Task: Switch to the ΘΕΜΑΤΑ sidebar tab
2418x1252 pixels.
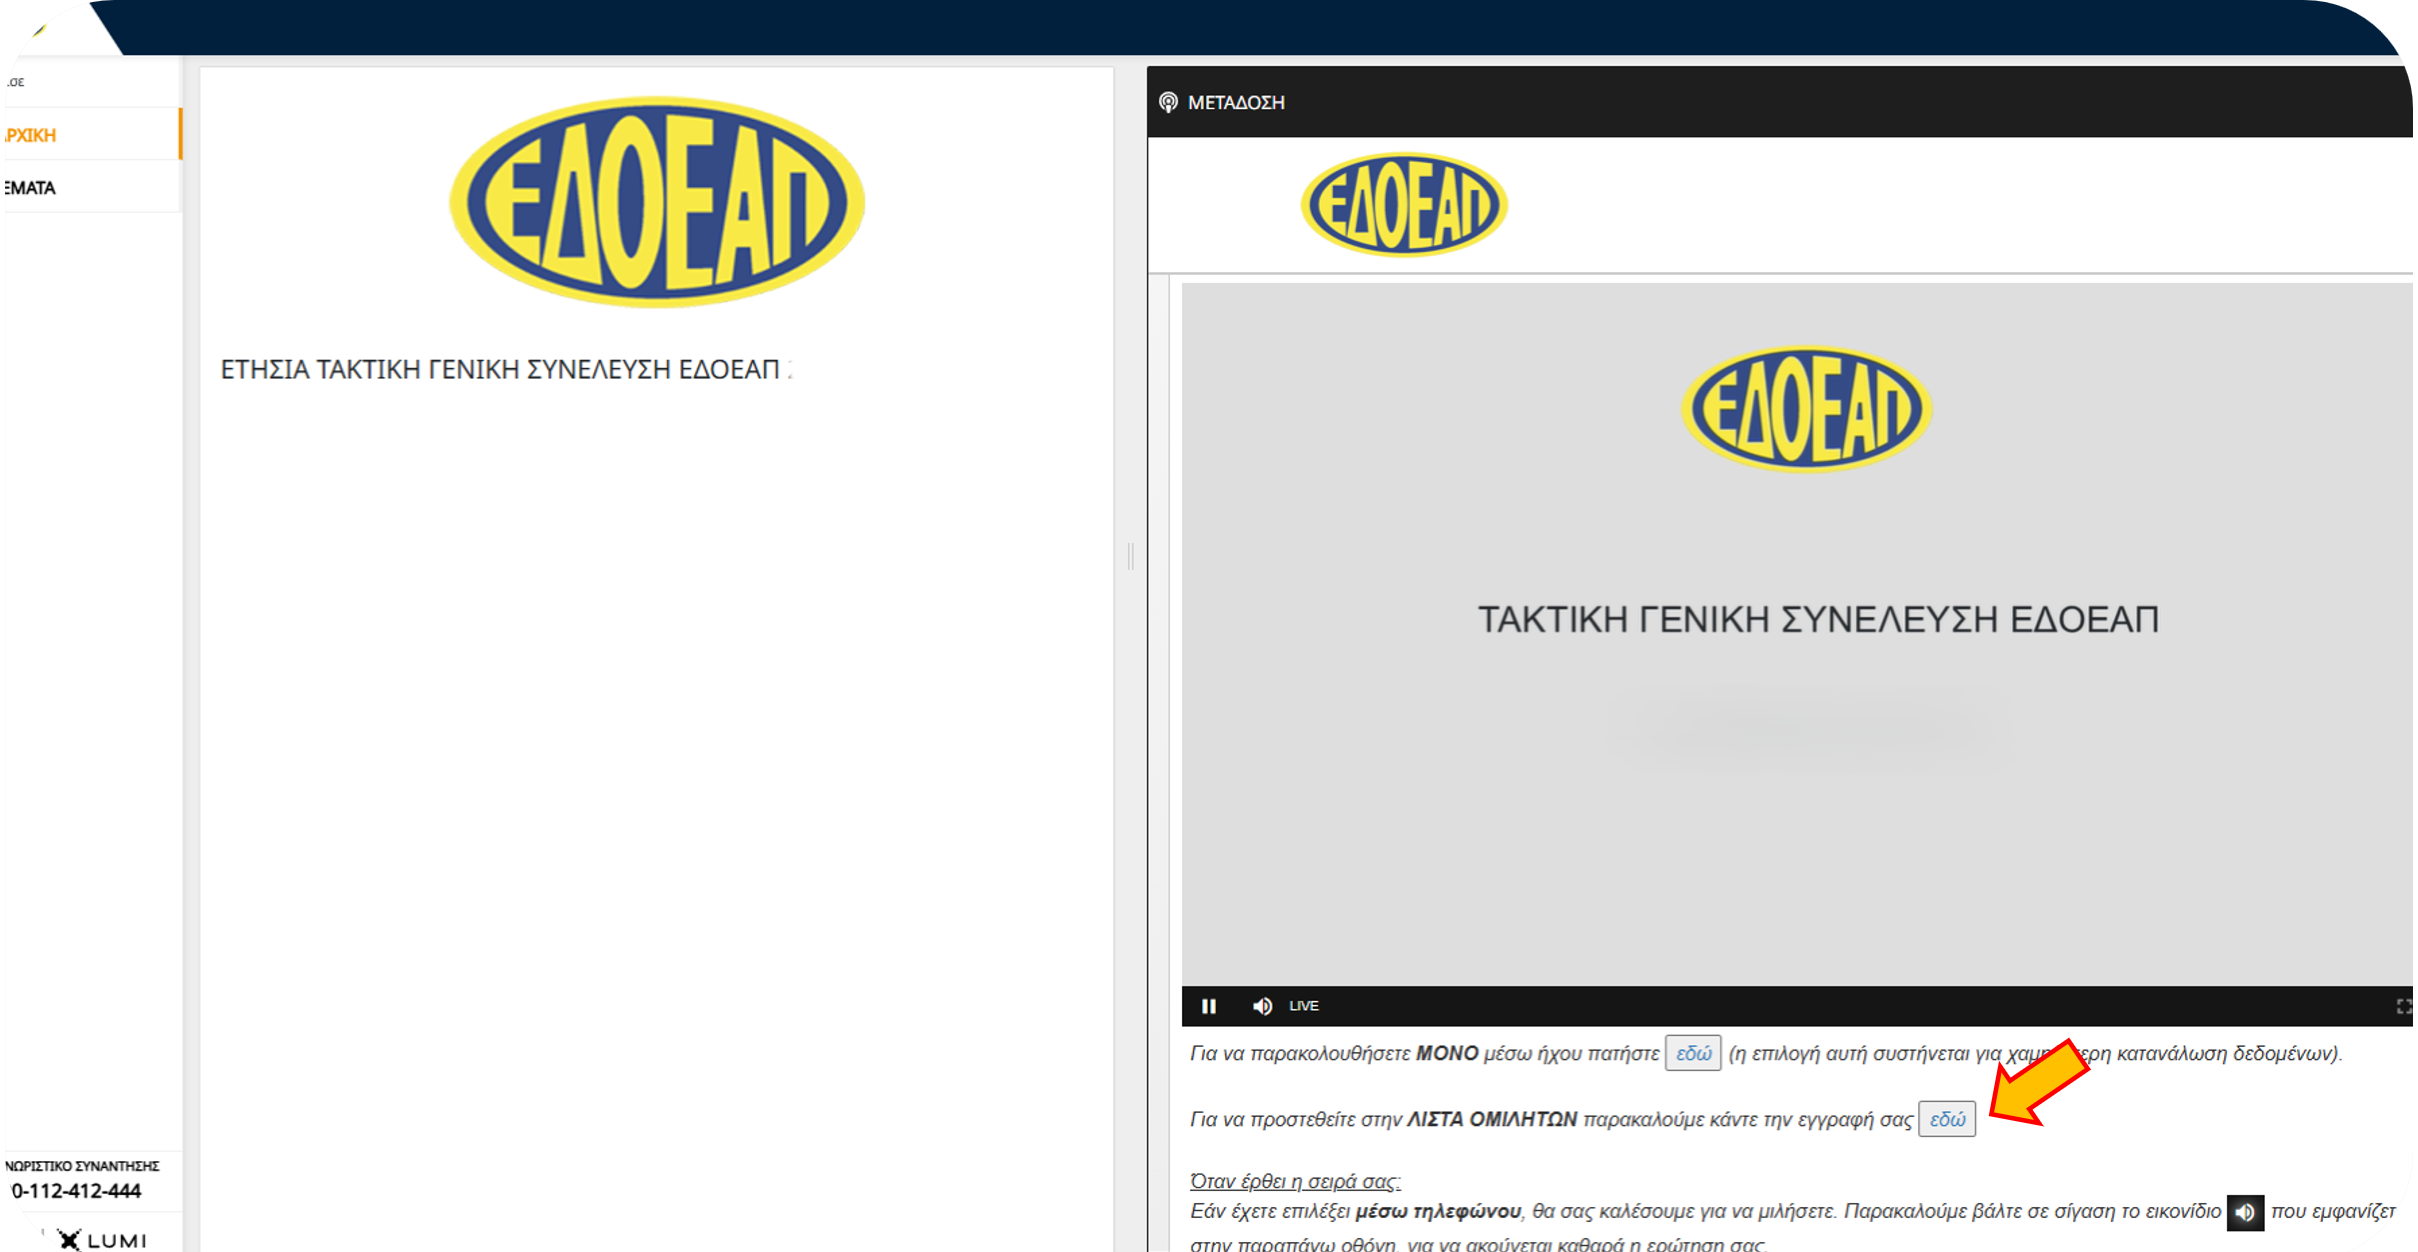Action: [x=30, y=188]
